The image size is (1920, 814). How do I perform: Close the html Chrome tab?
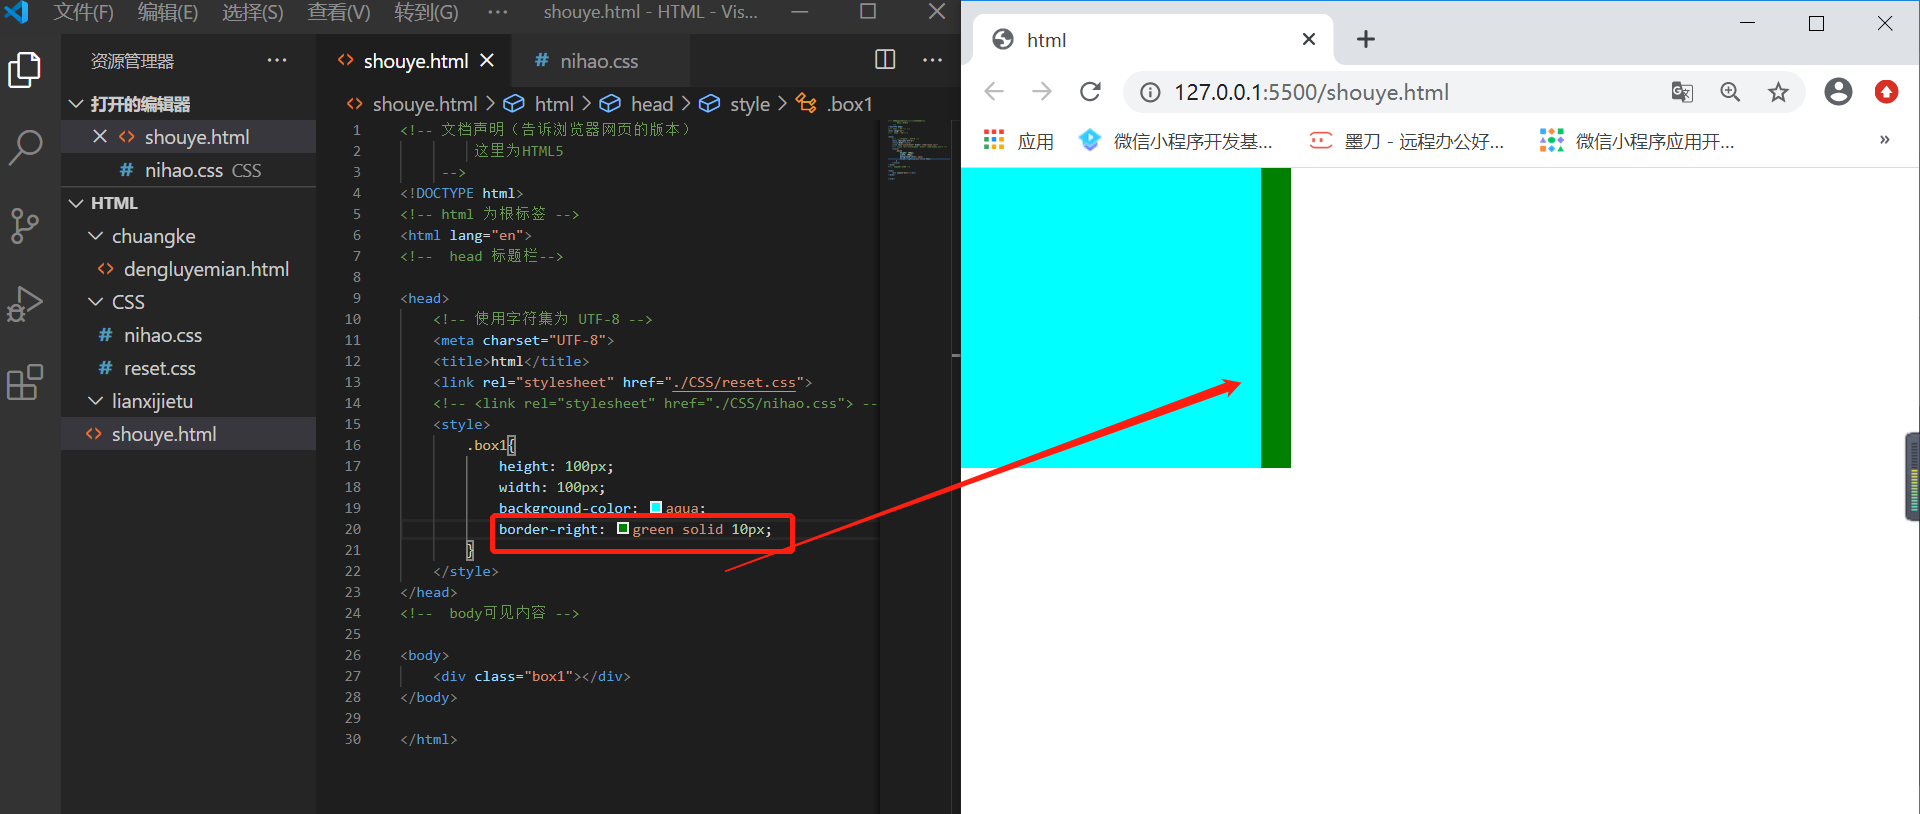click(x=1309, y=39)
